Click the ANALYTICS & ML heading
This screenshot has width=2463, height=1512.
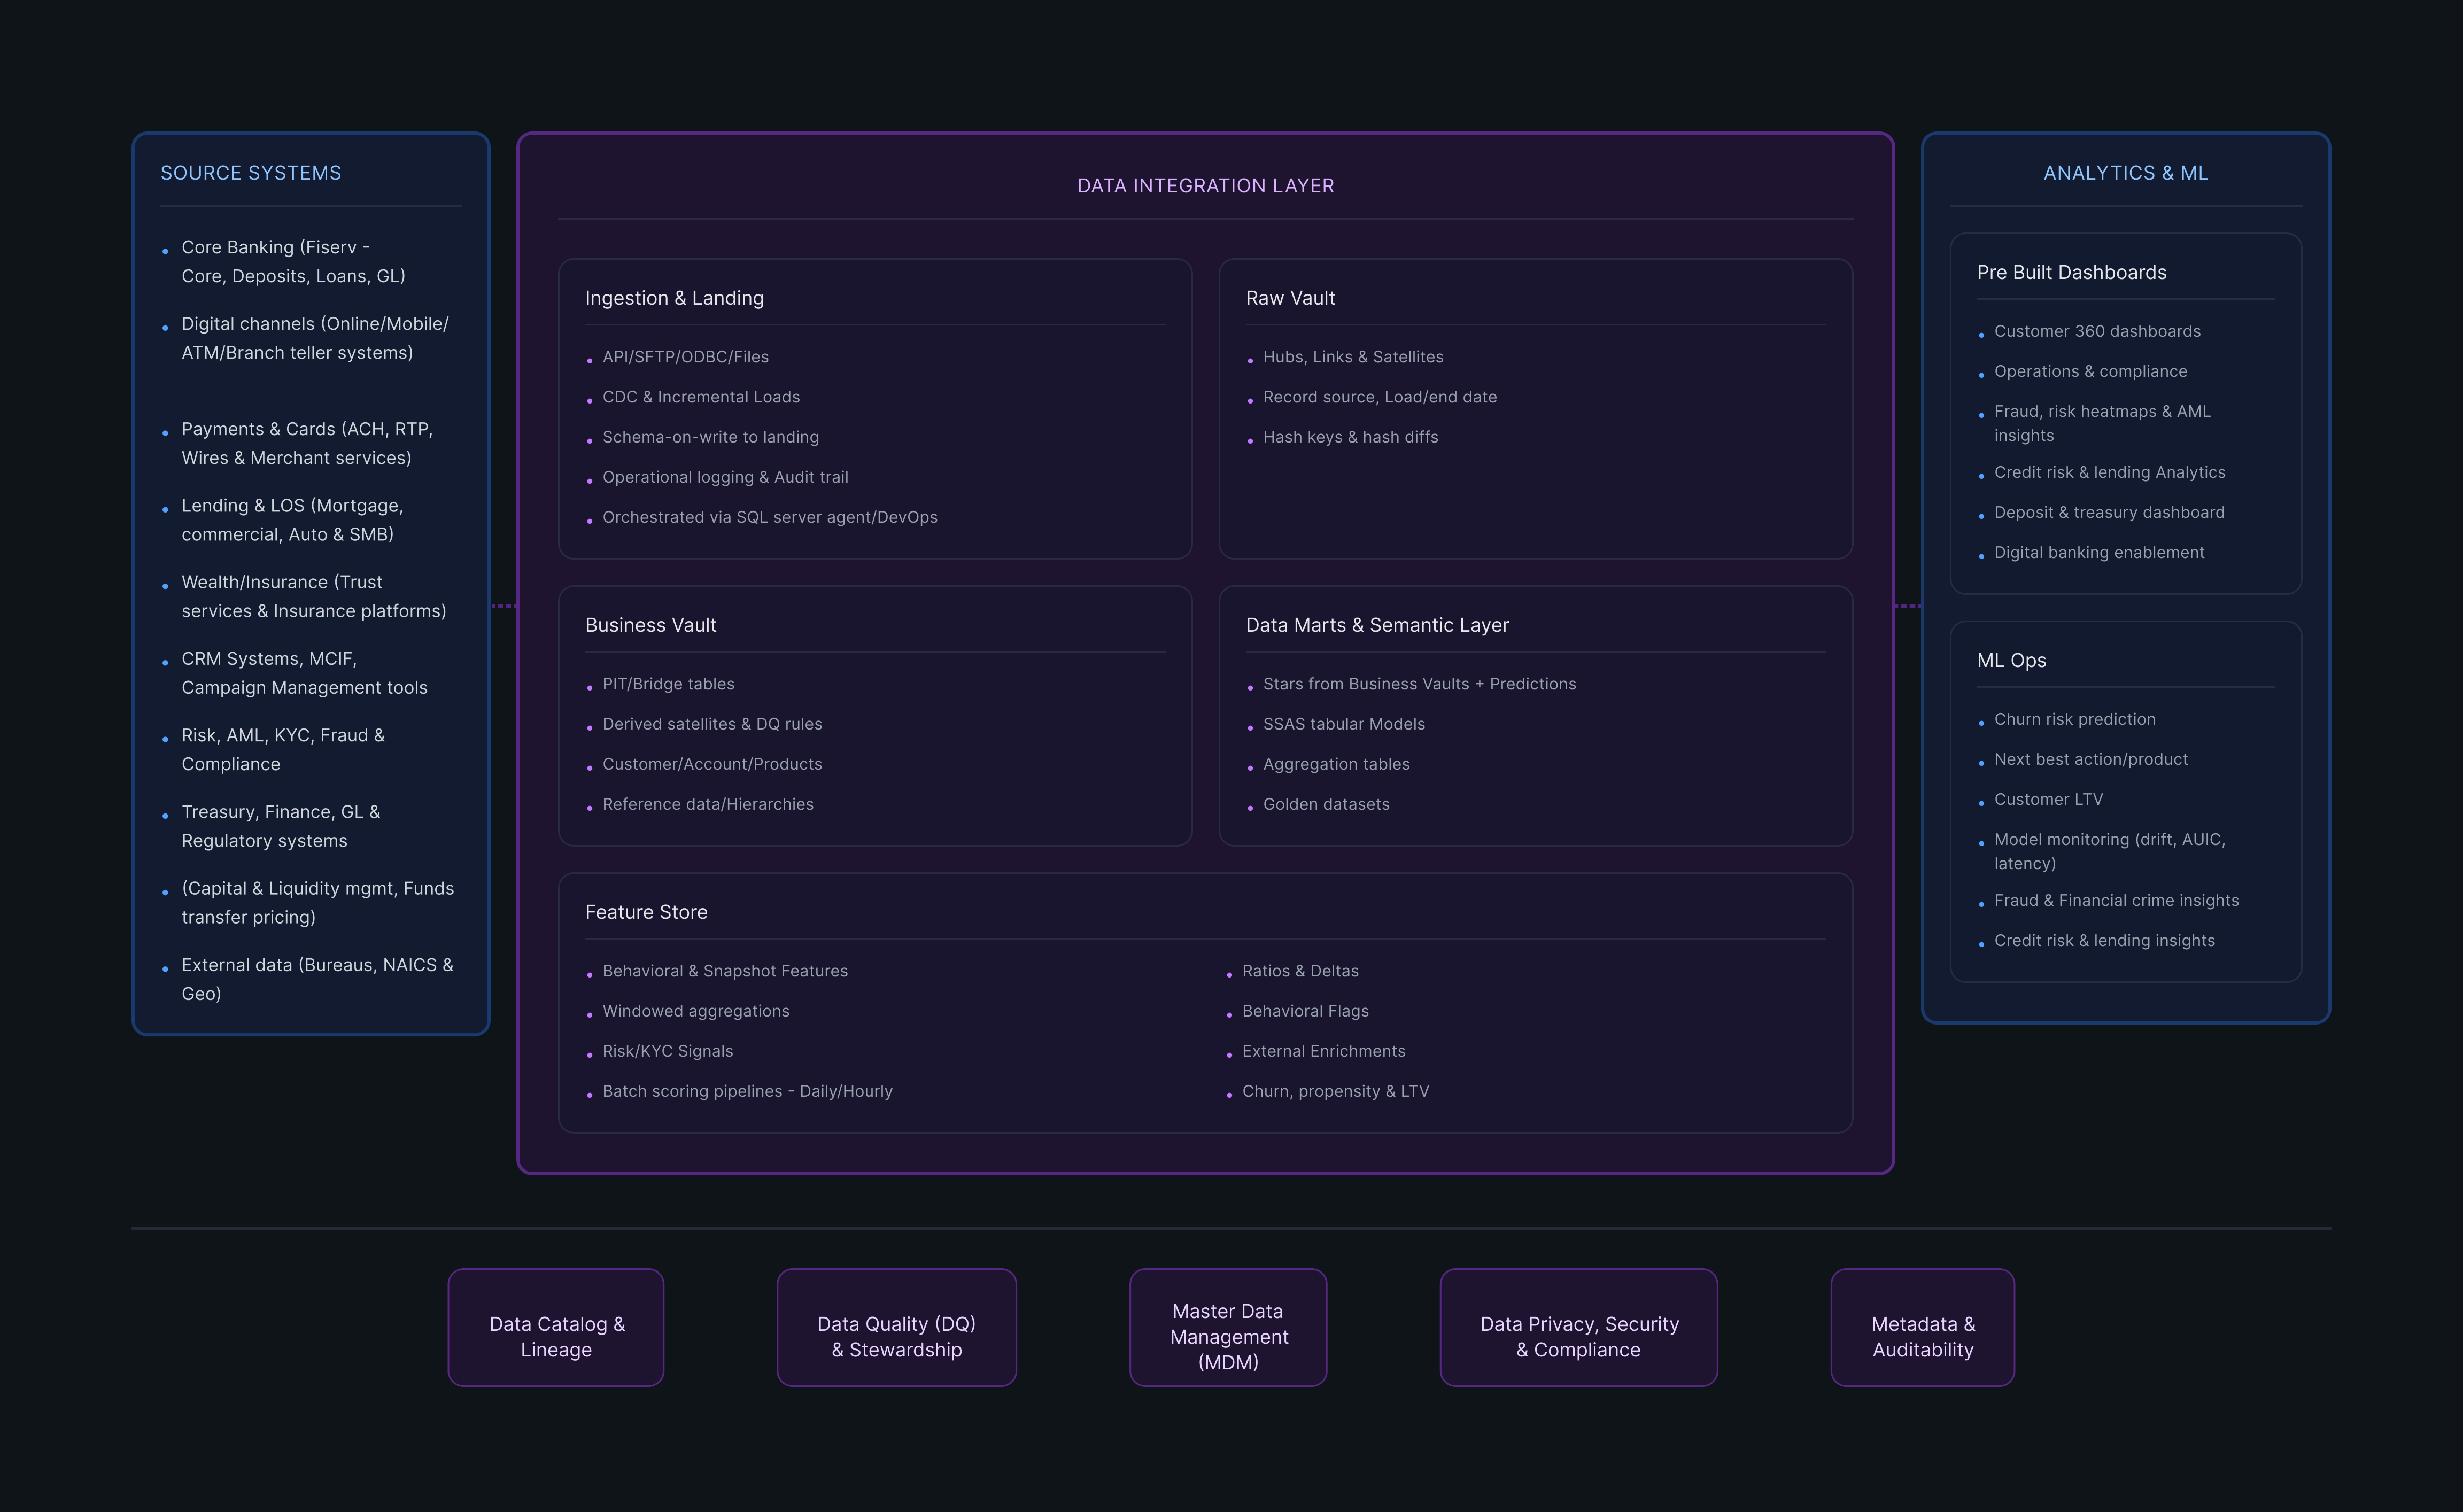2125,173
